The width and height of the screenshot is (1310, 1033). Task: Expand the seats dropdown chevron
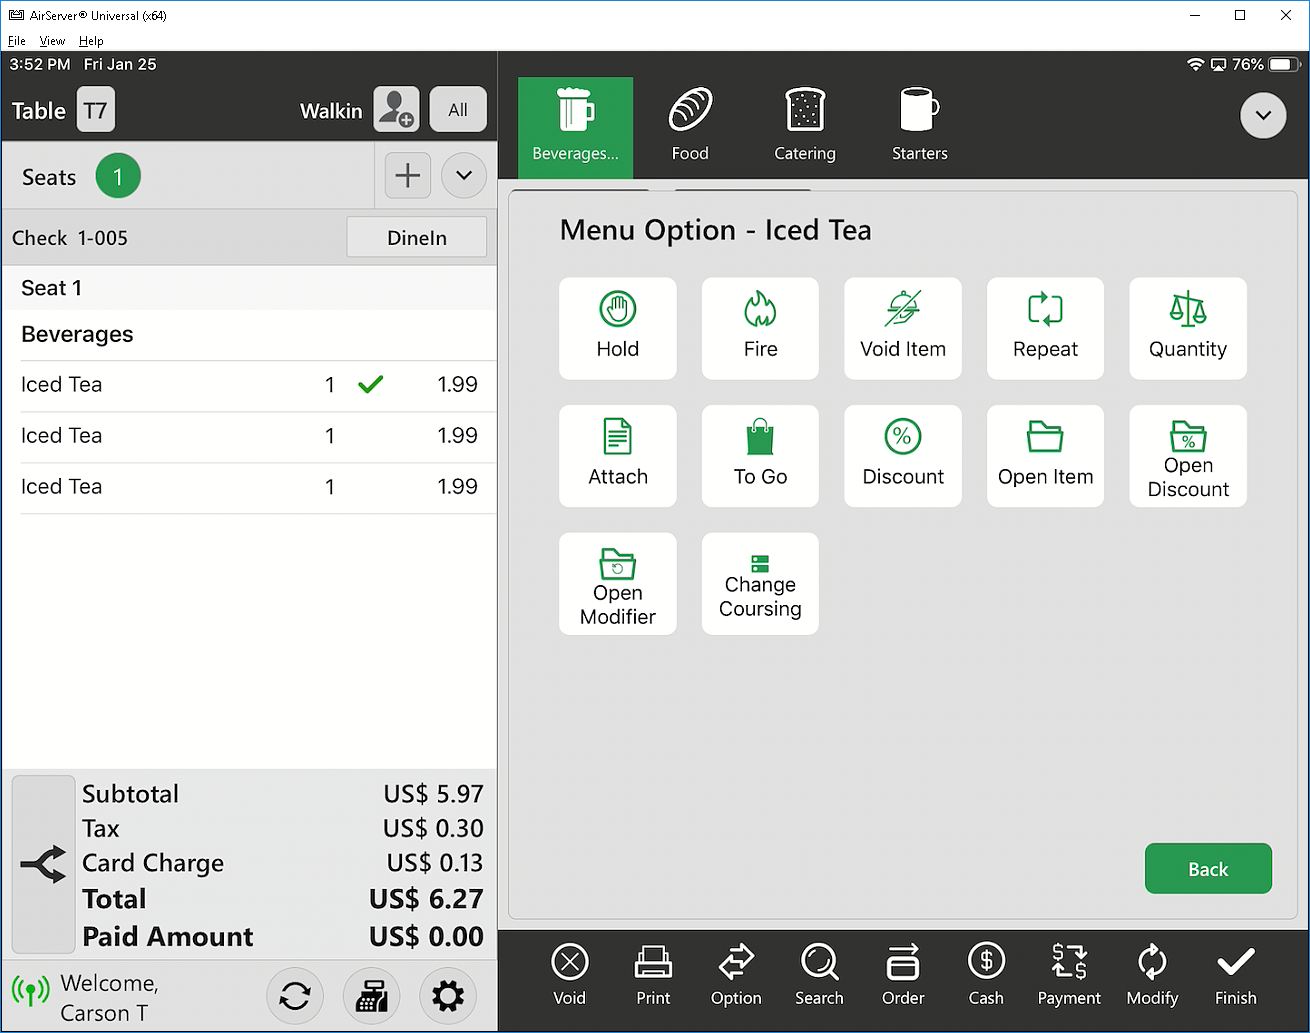tap(463, 176)
